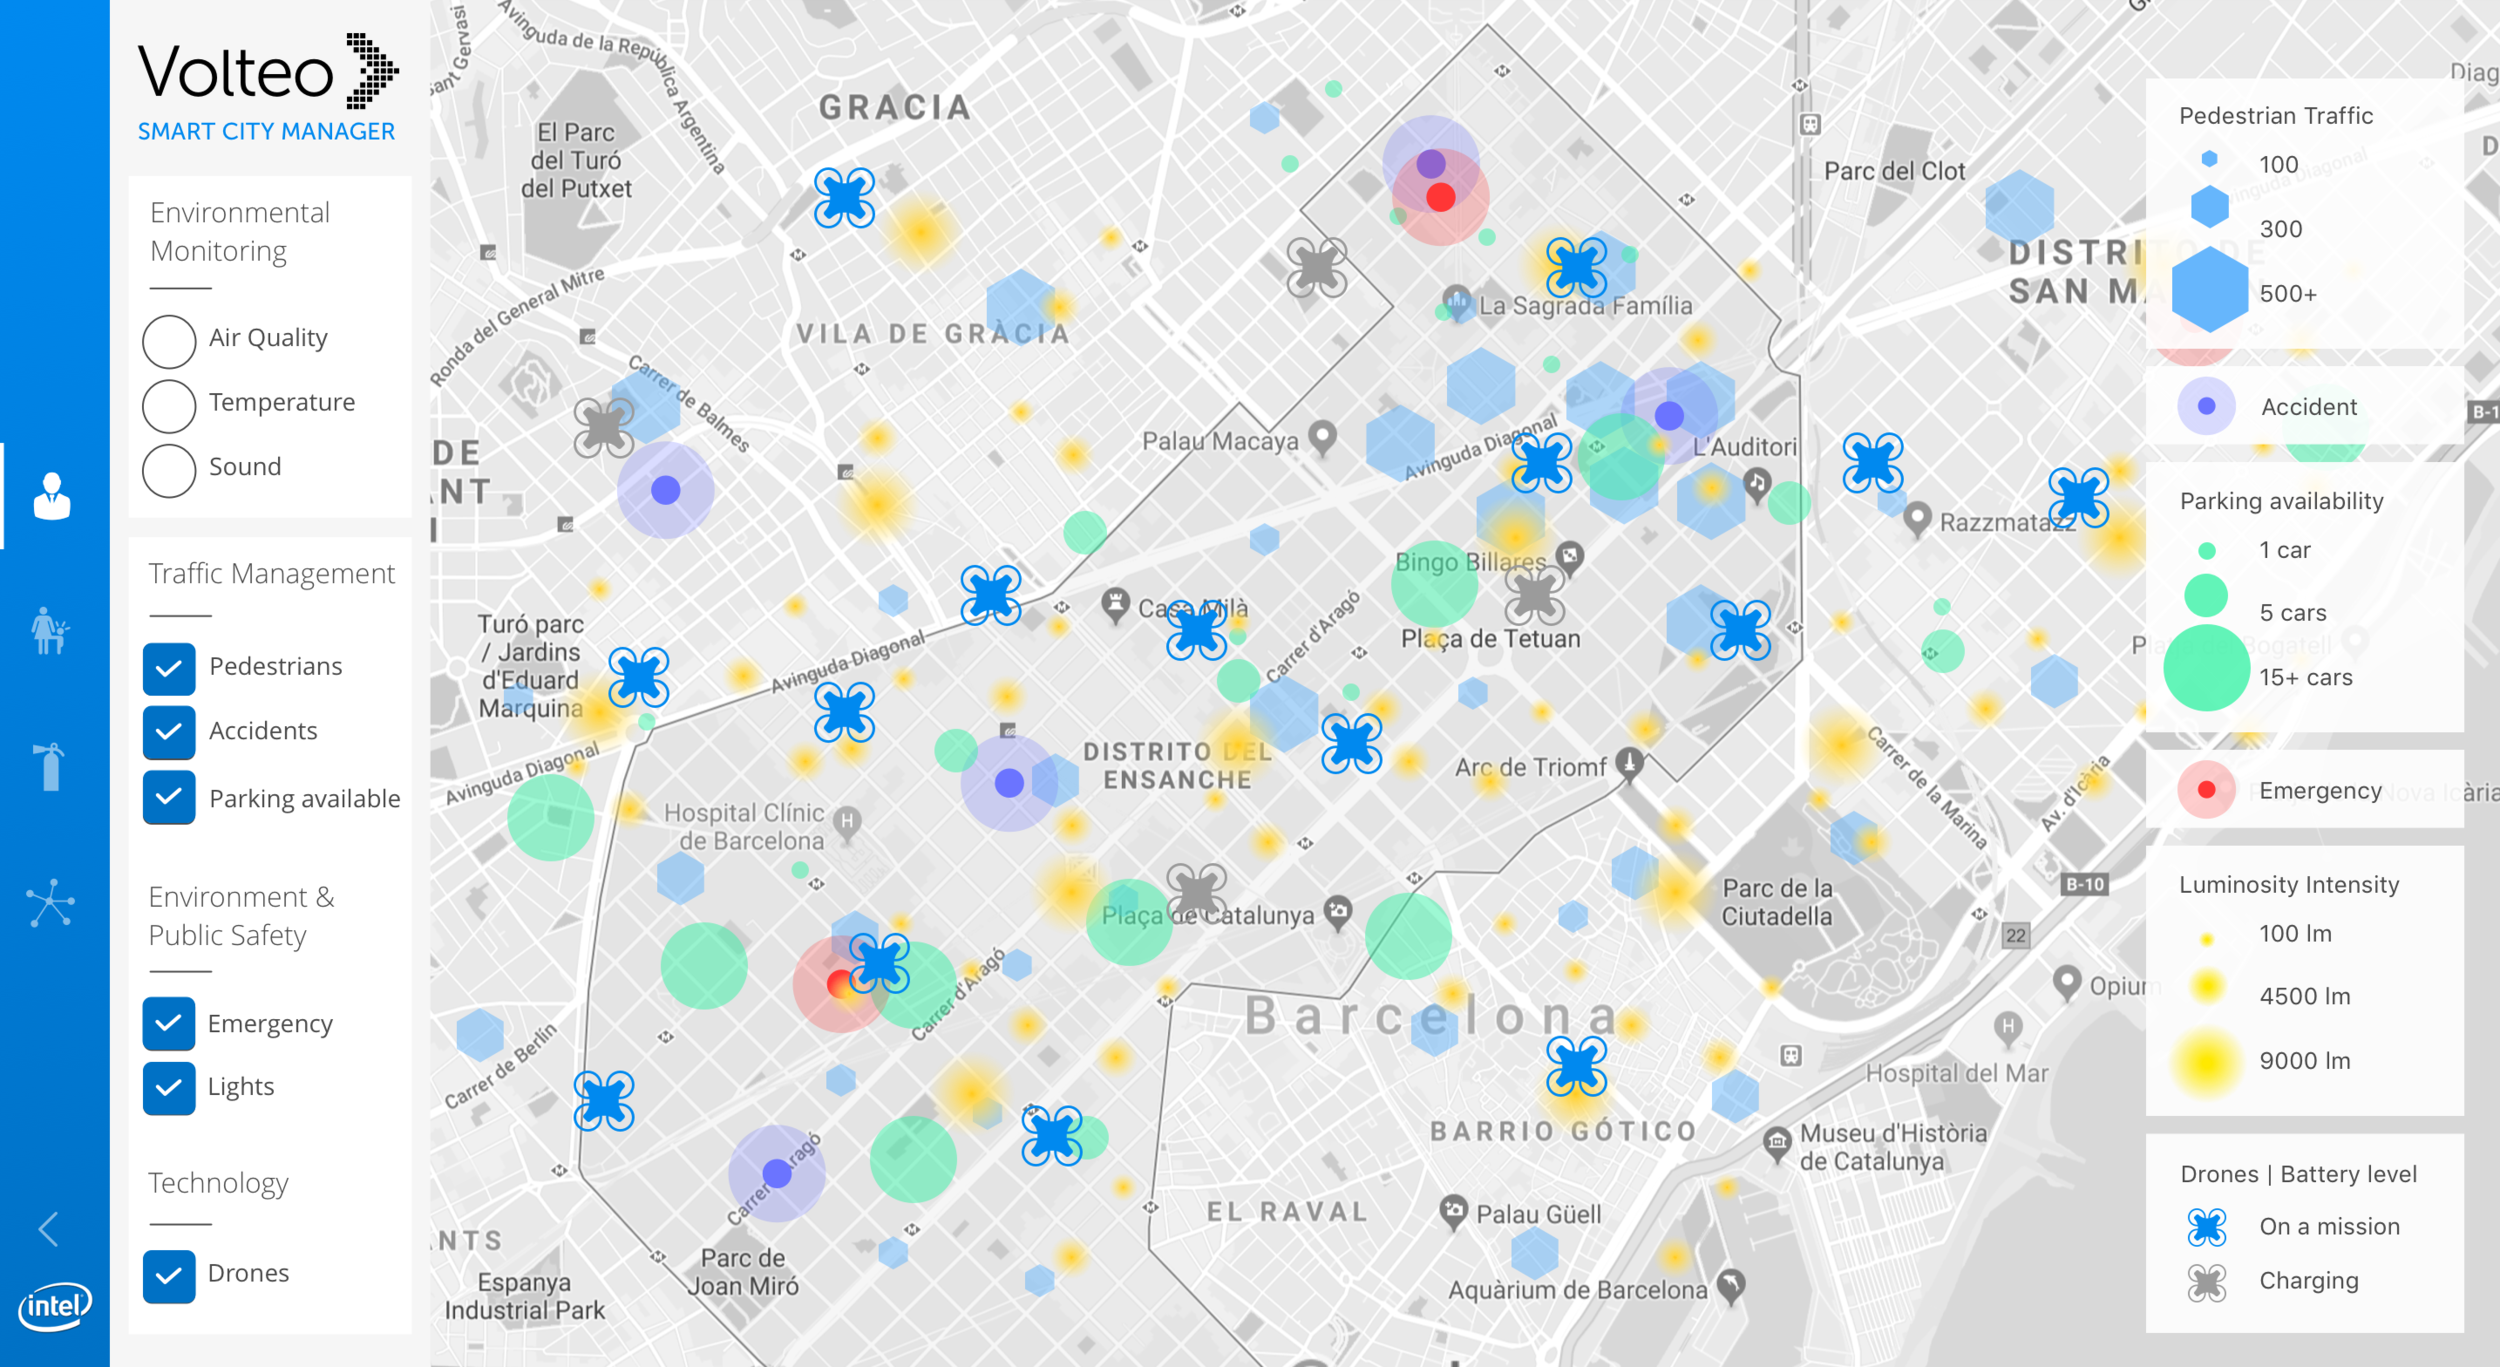Click the Environmental Monitoring heading
2500x1367 pixels.
coord(240,232)
